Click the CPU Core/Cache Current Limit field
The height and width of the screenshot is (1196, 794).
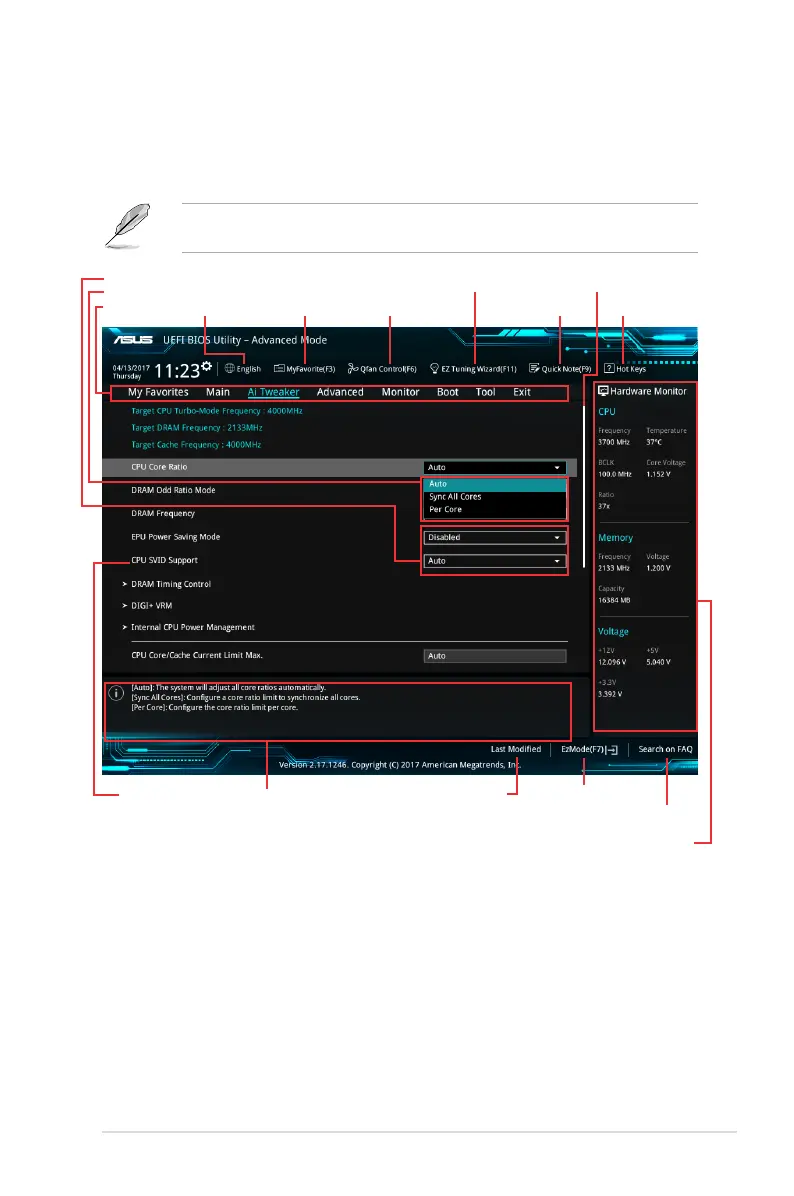494,656
